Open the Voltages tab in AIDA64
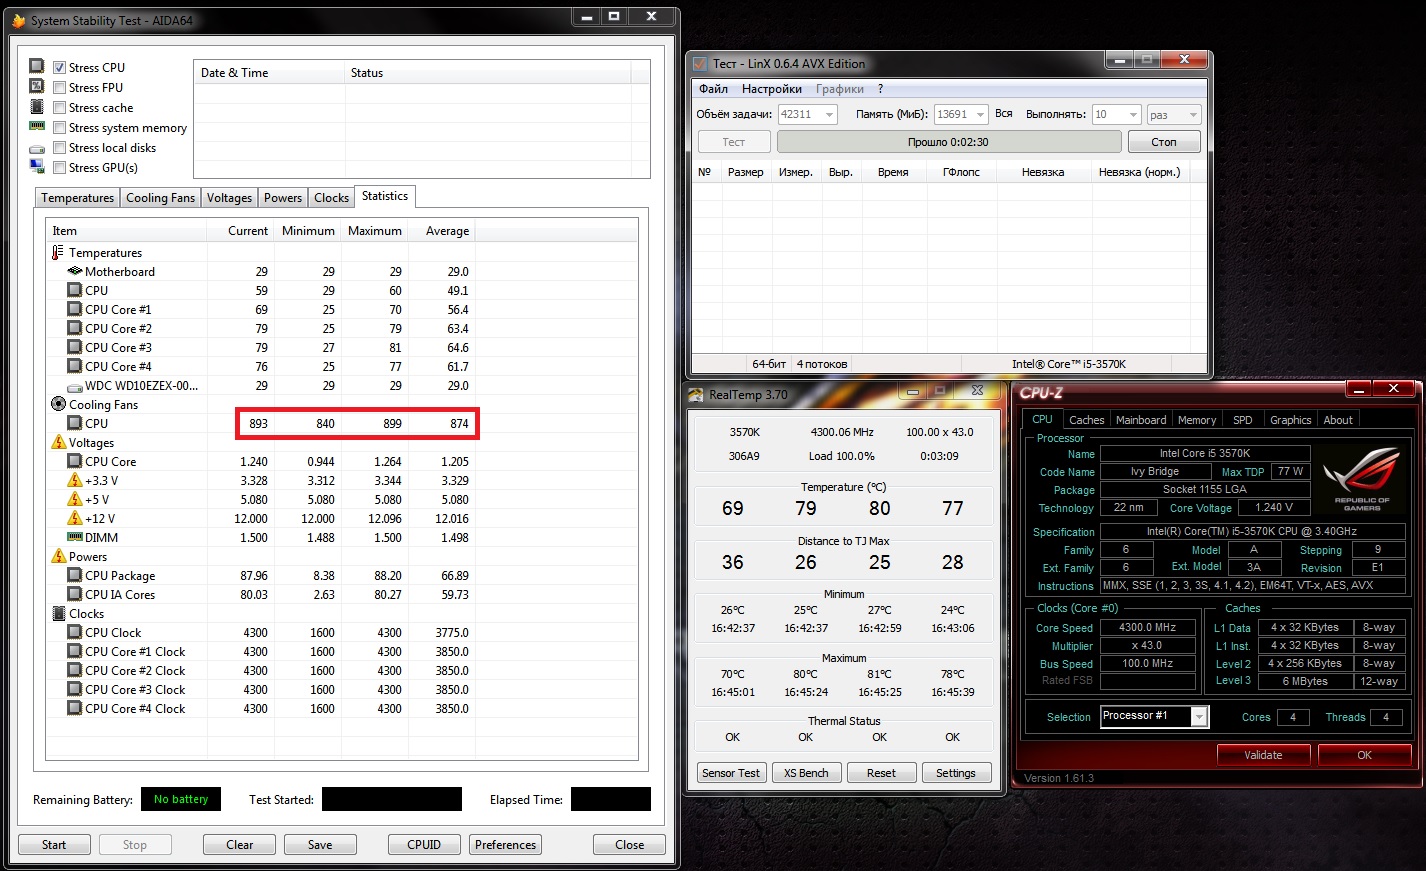 point(229,198)
